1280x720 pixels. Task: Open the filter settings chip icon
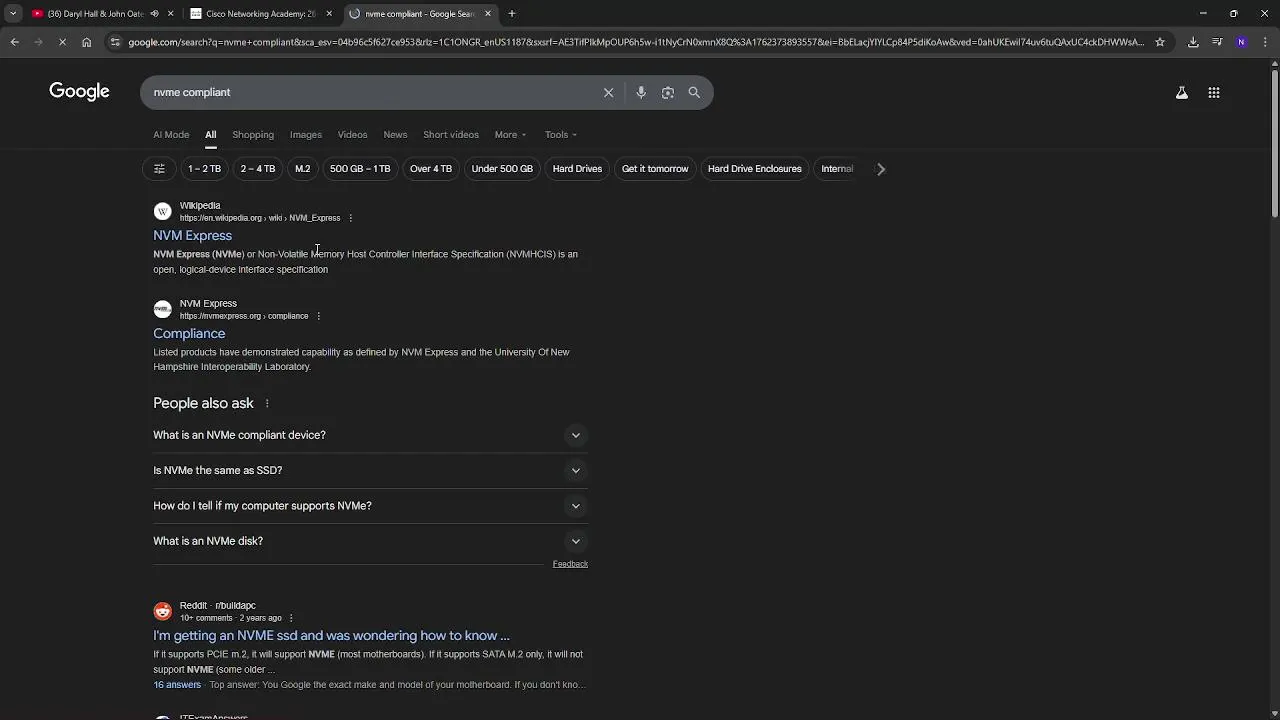[x=159, y=169]
